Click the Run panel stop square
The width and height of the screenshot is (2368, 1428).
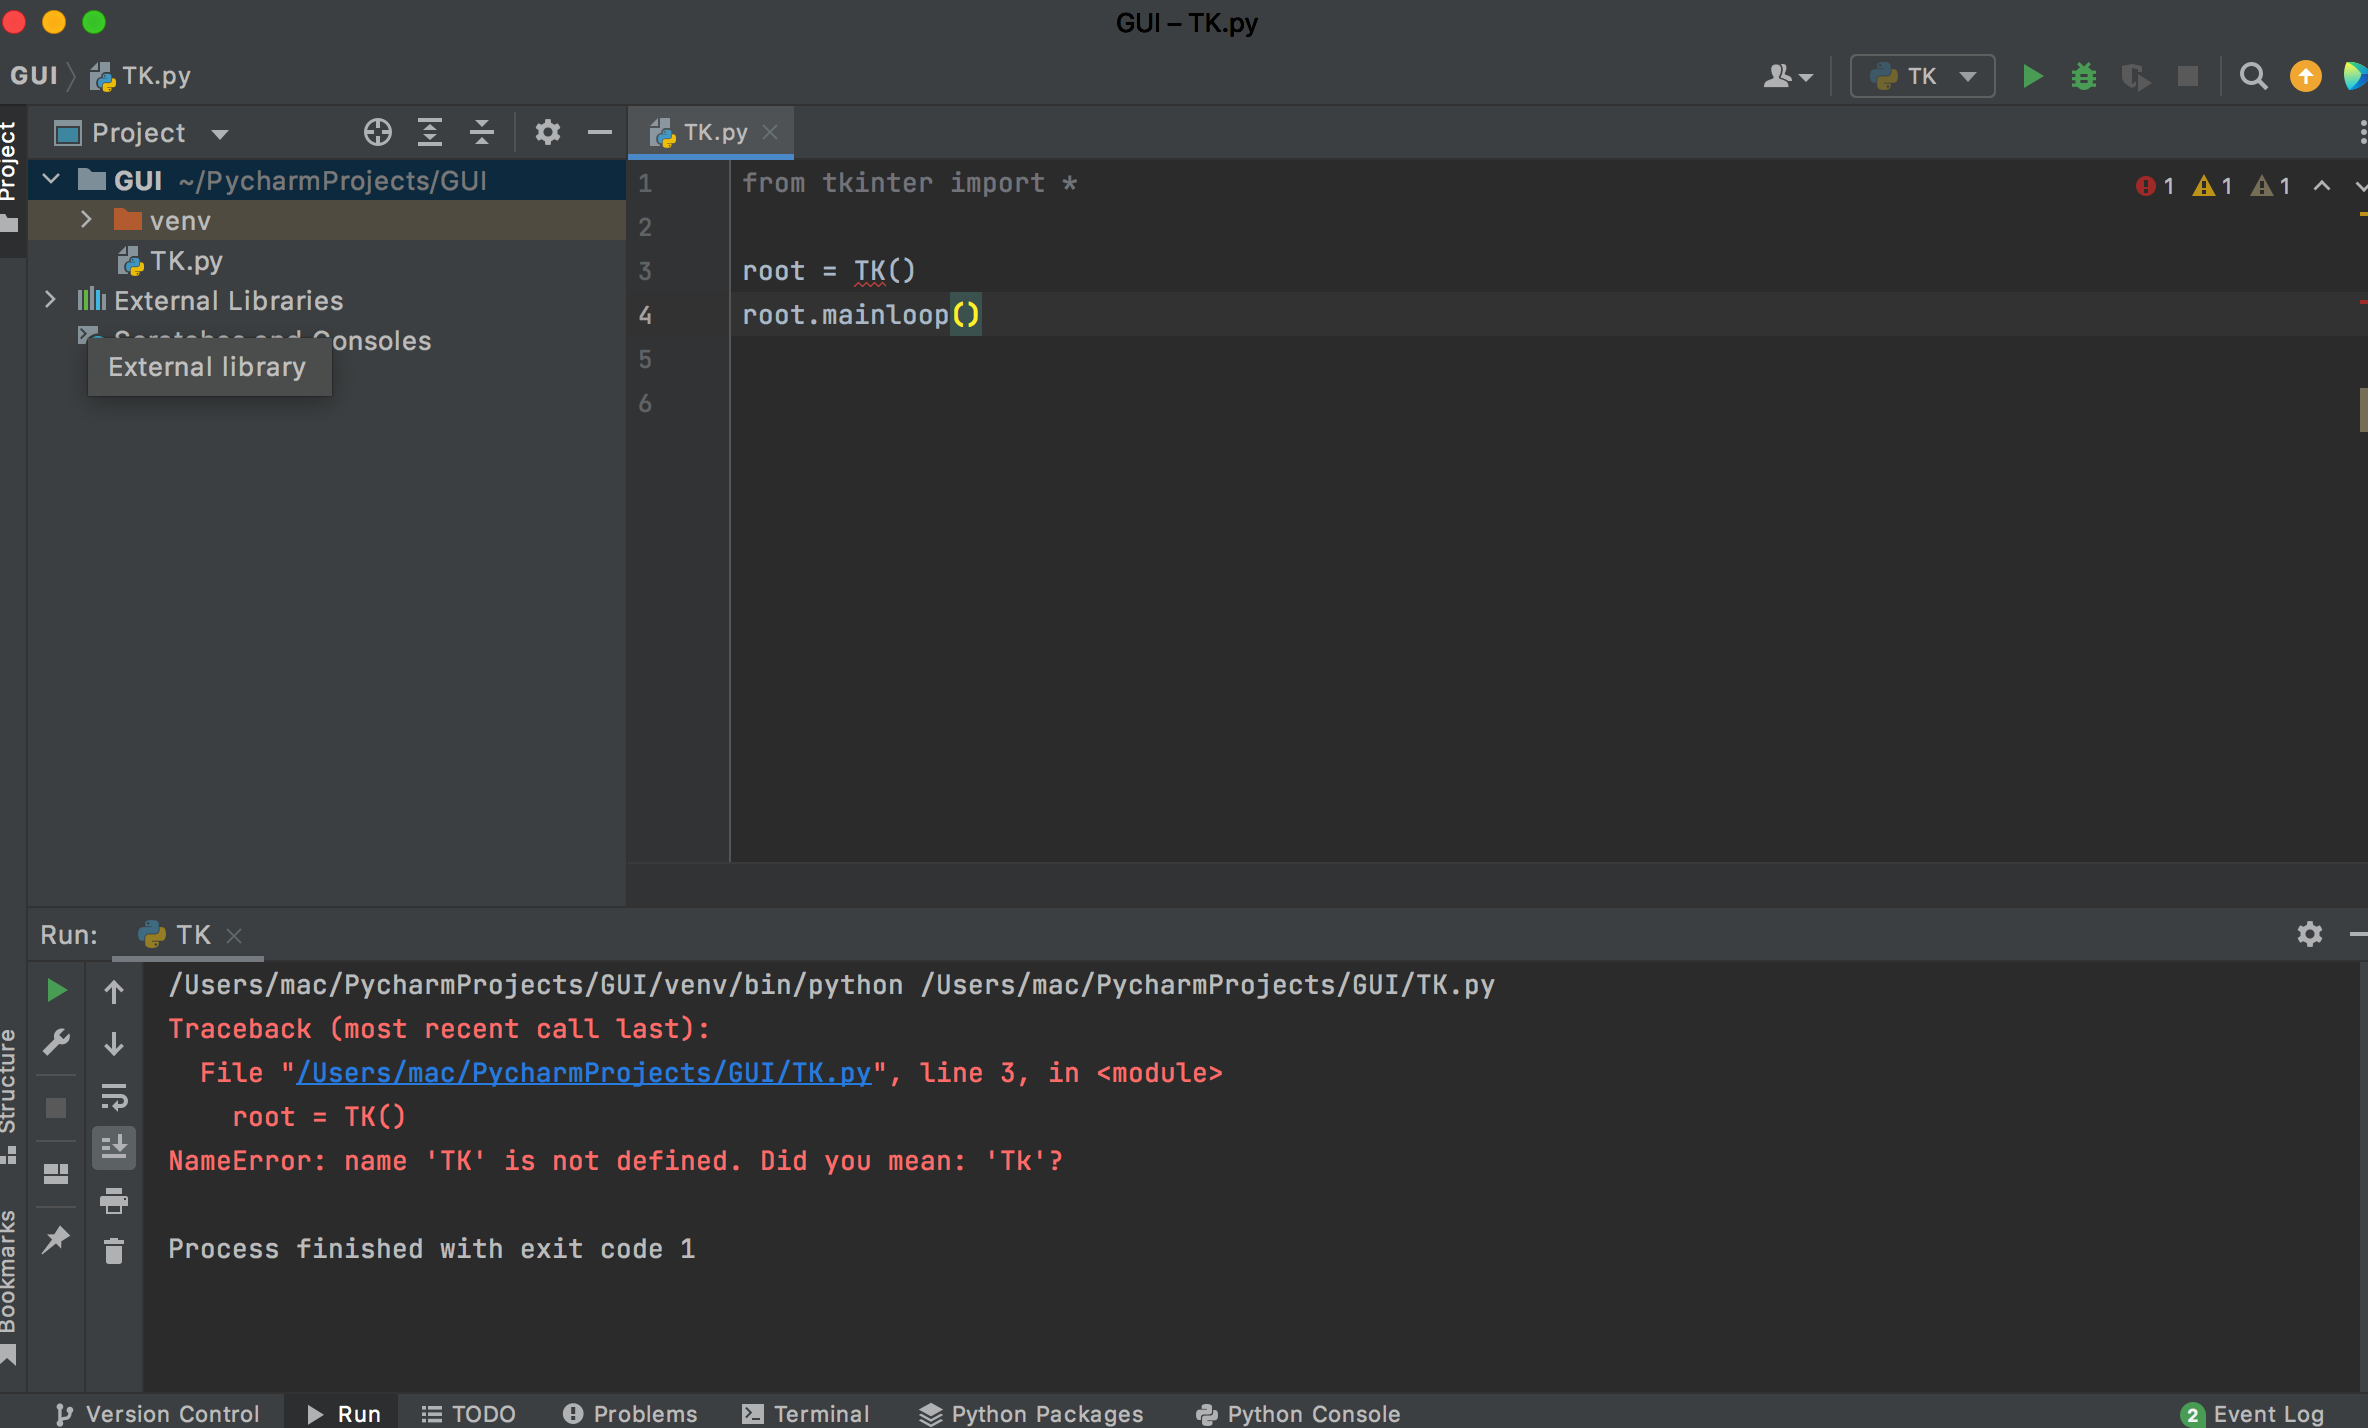(x=56, y=1108)
